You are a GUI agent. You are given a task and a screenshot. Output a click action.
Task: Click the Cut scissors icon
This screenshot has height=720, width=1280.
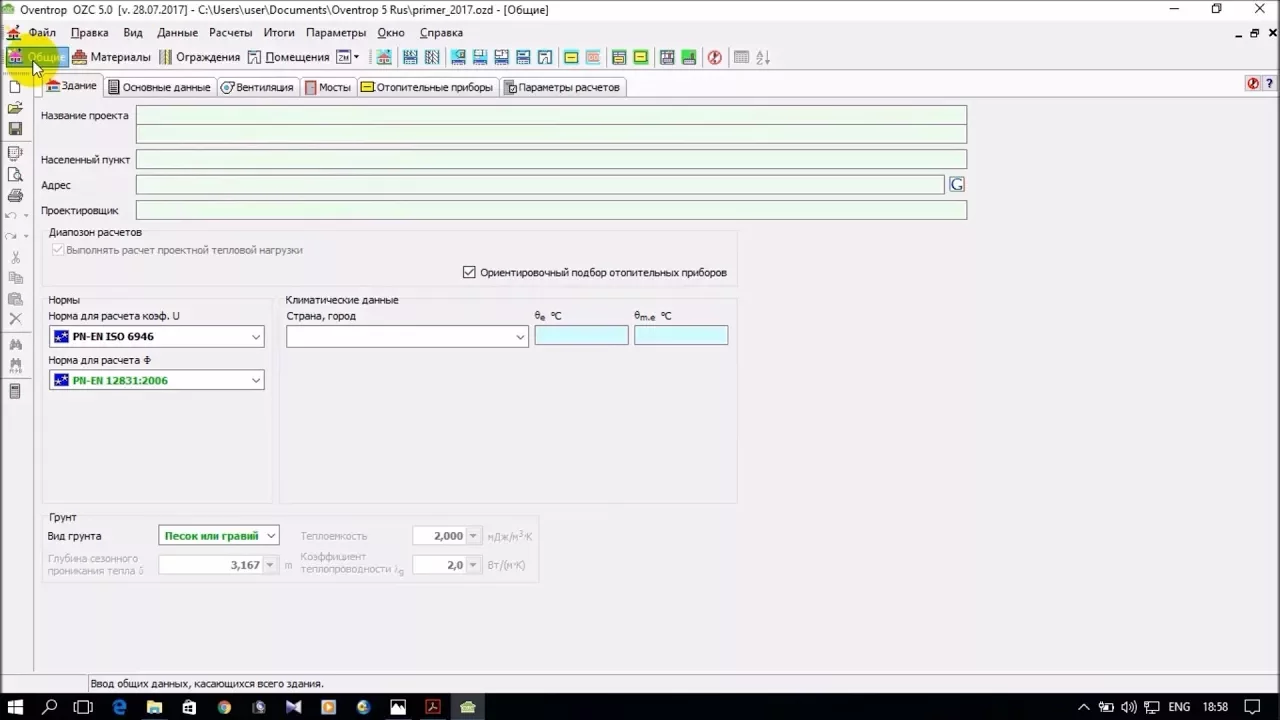click(15, 257)
